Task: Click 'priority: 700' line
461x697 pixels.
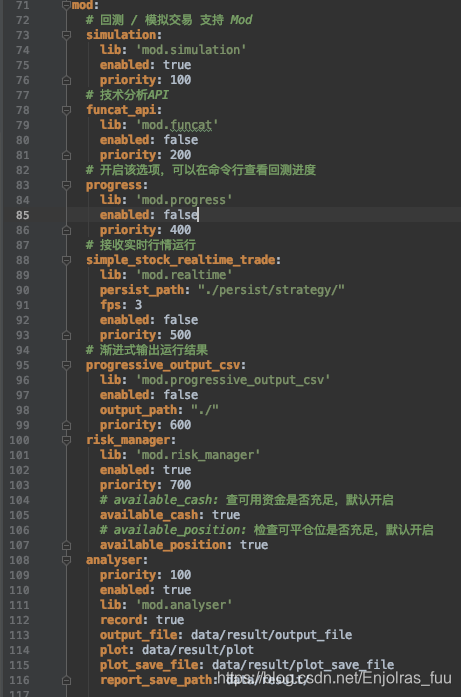Action: tap(145, 485)
